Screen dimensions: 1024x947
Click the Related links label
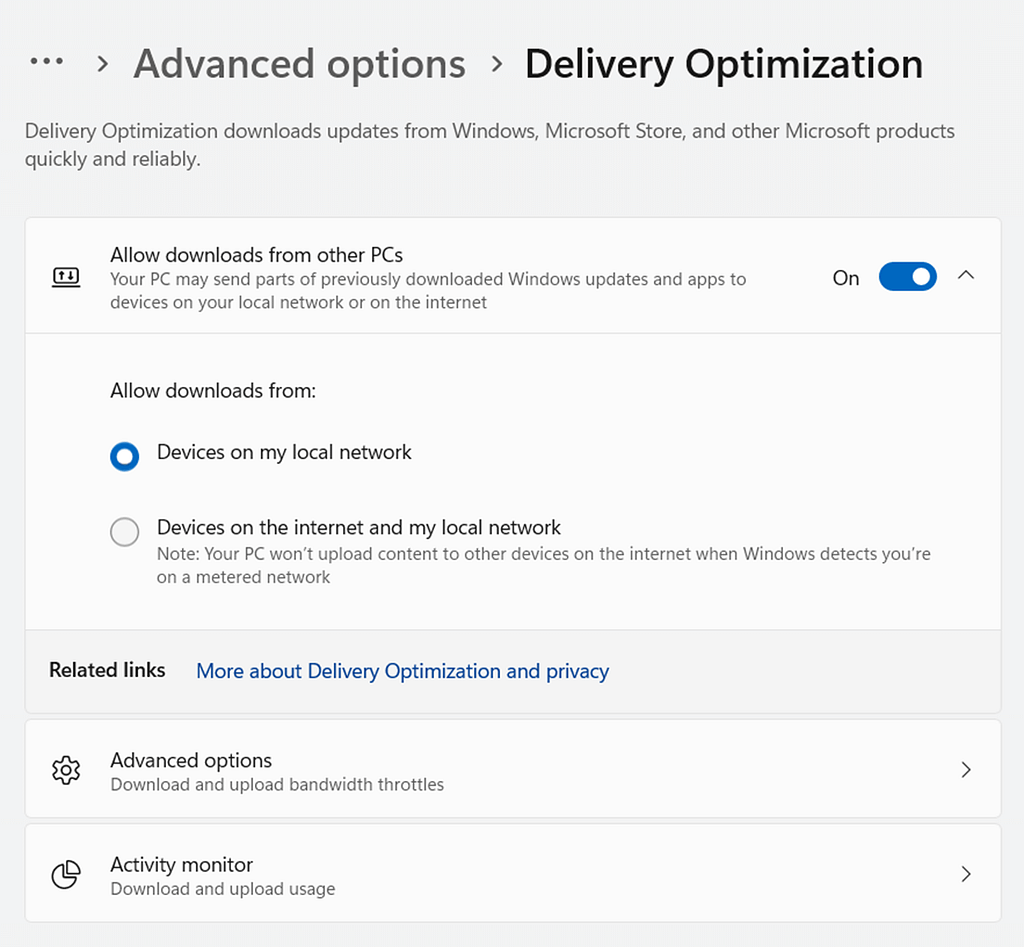point(107,670)
